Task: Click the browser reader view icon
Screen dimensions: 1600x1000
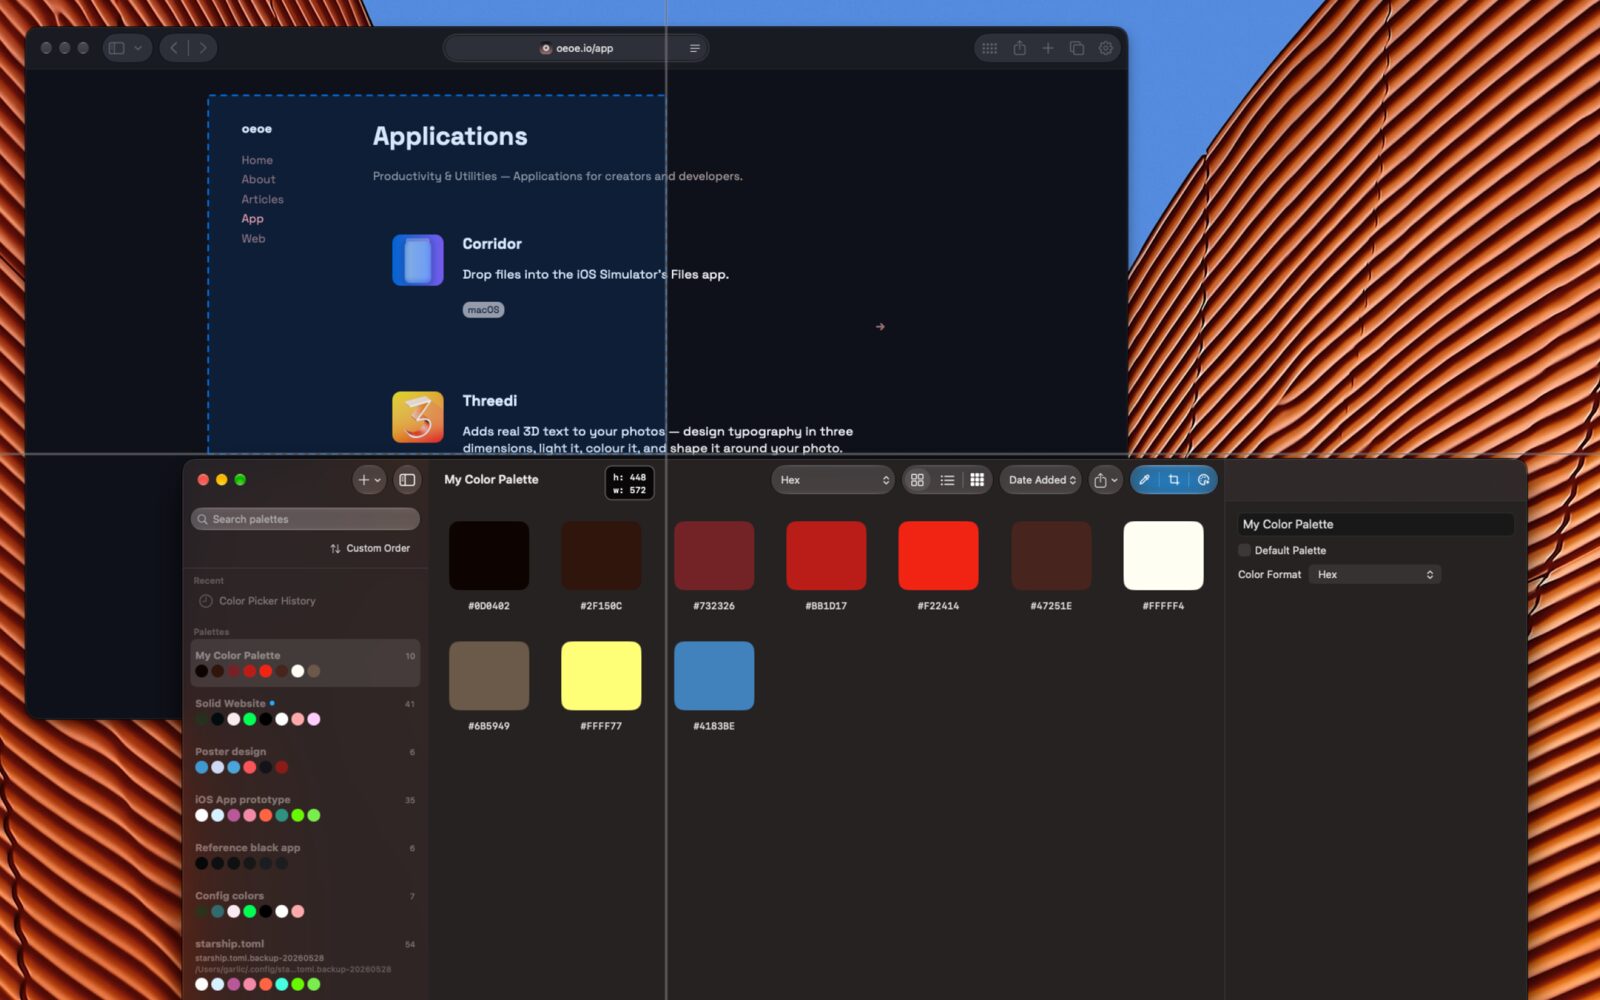Action: pyautogui.click(x=695, y=48)
